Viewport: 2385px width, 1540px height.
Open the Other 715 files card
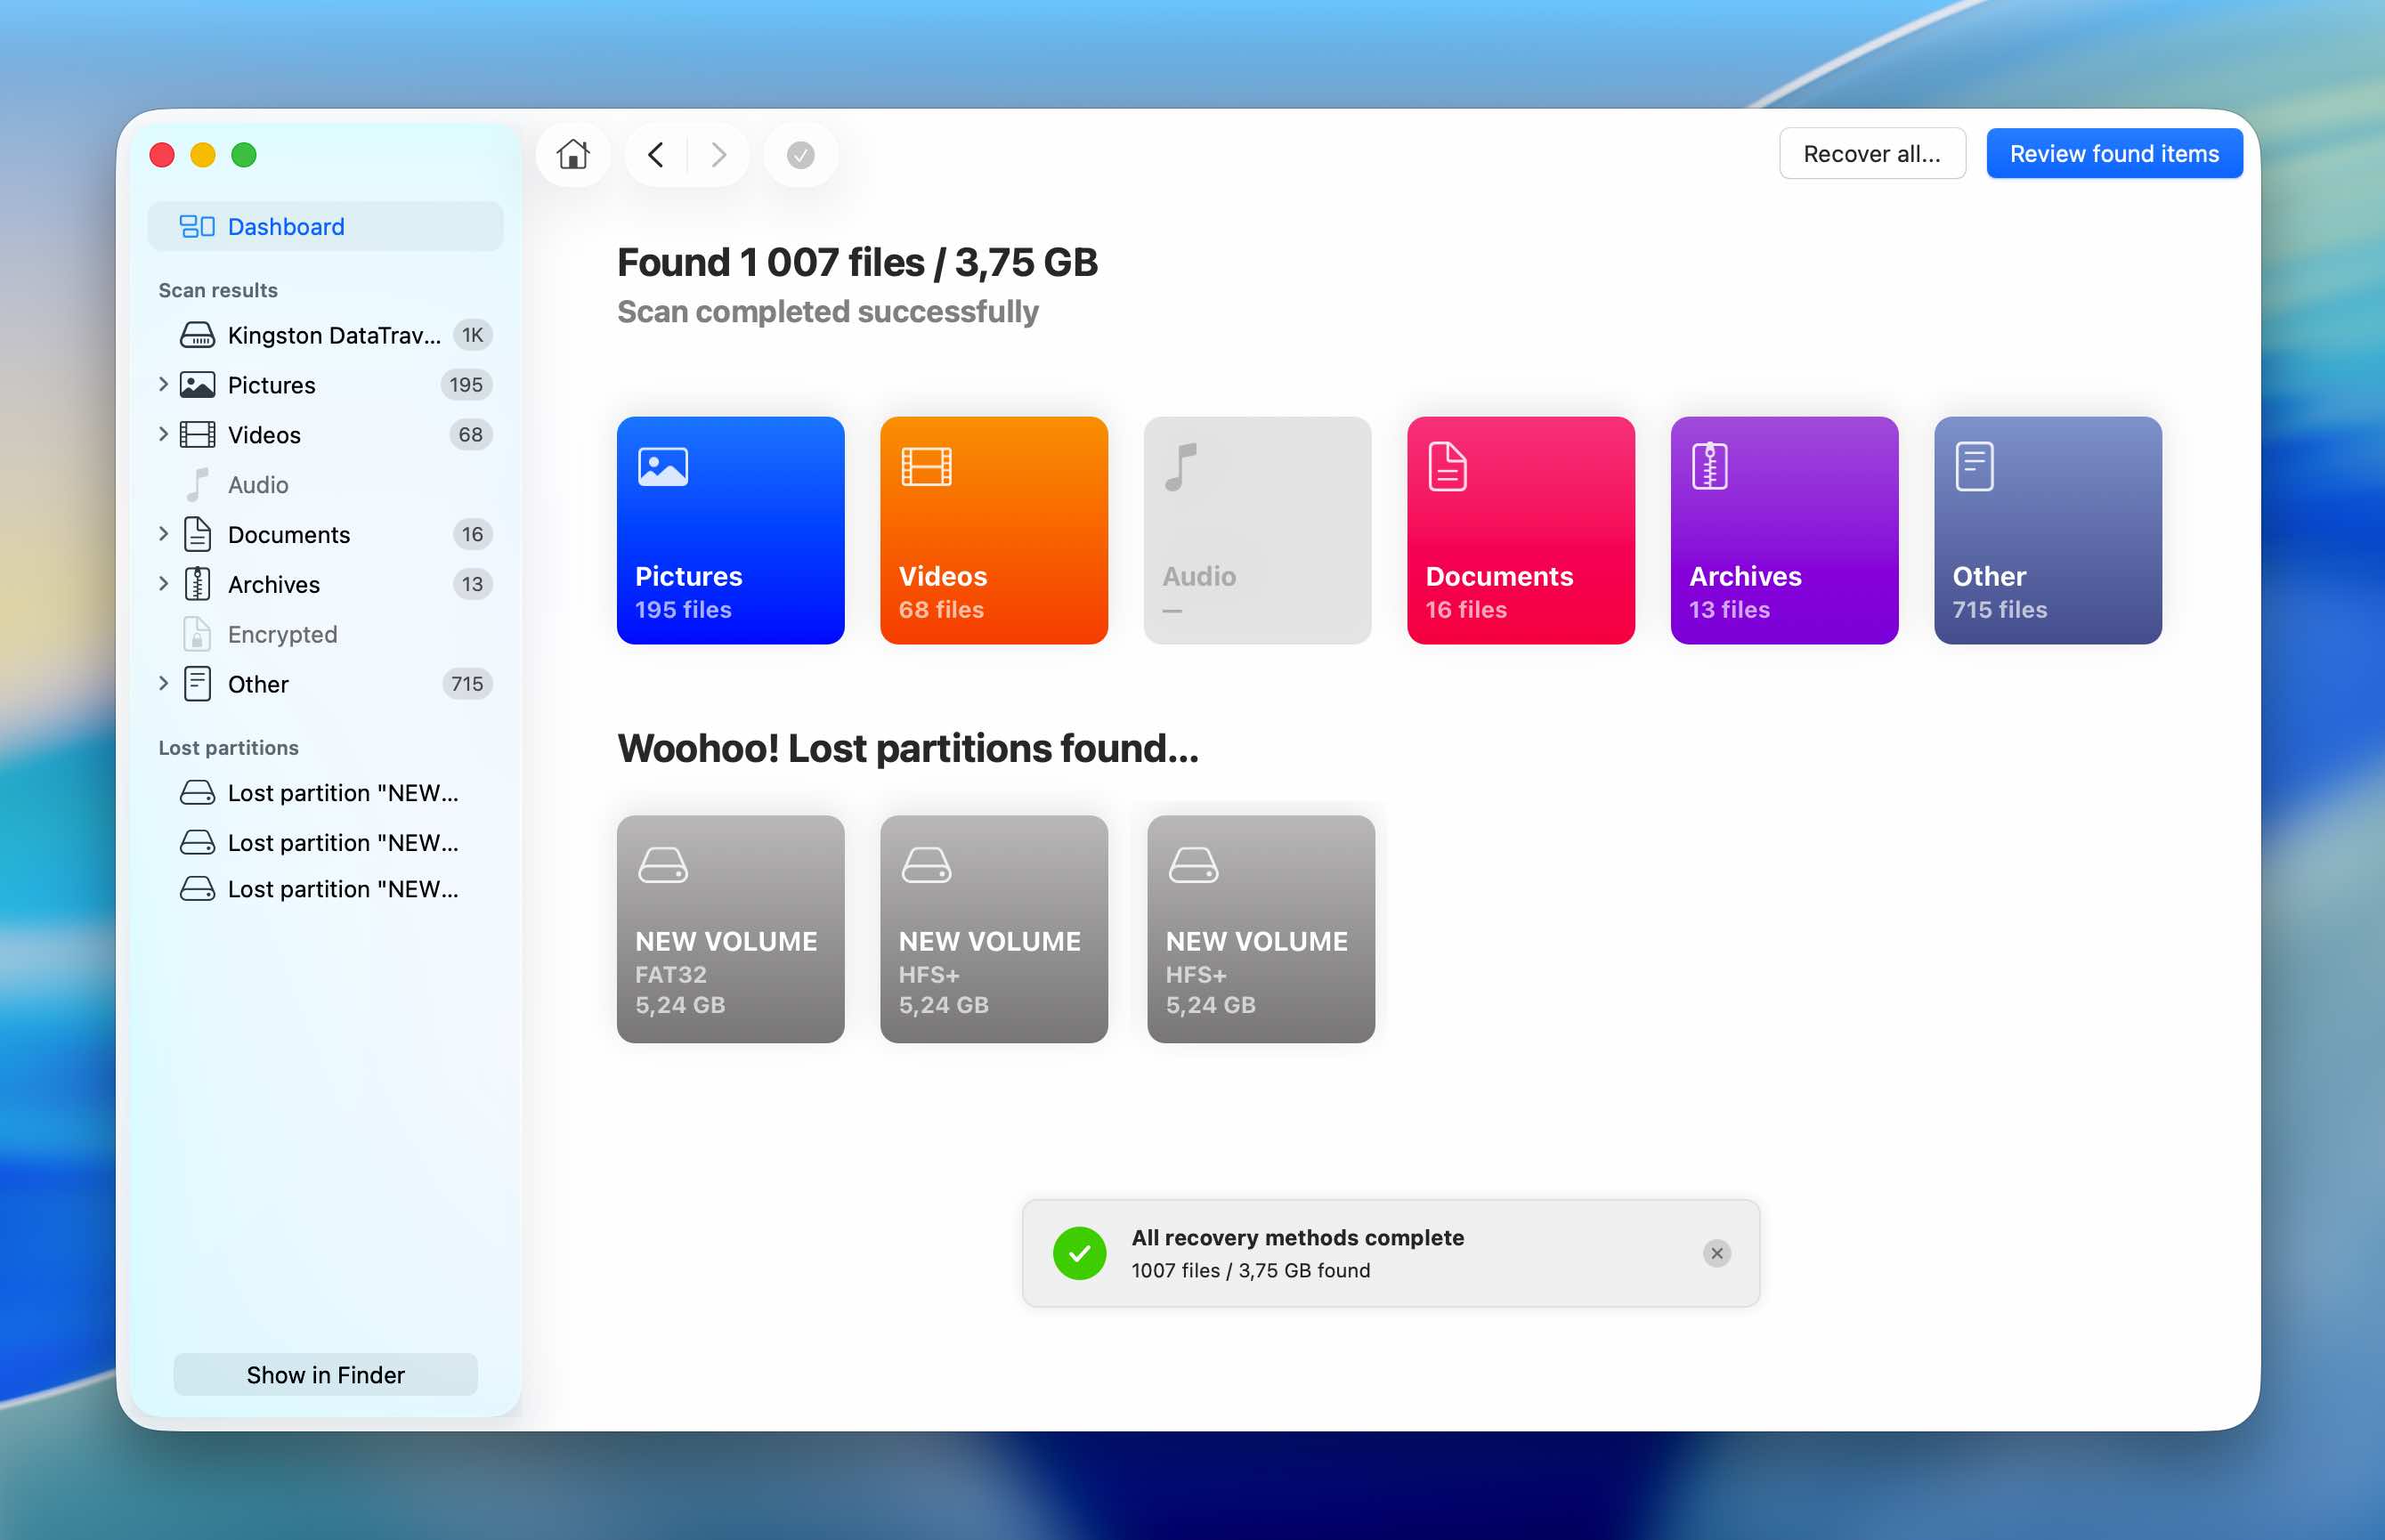pos(2048,530)
